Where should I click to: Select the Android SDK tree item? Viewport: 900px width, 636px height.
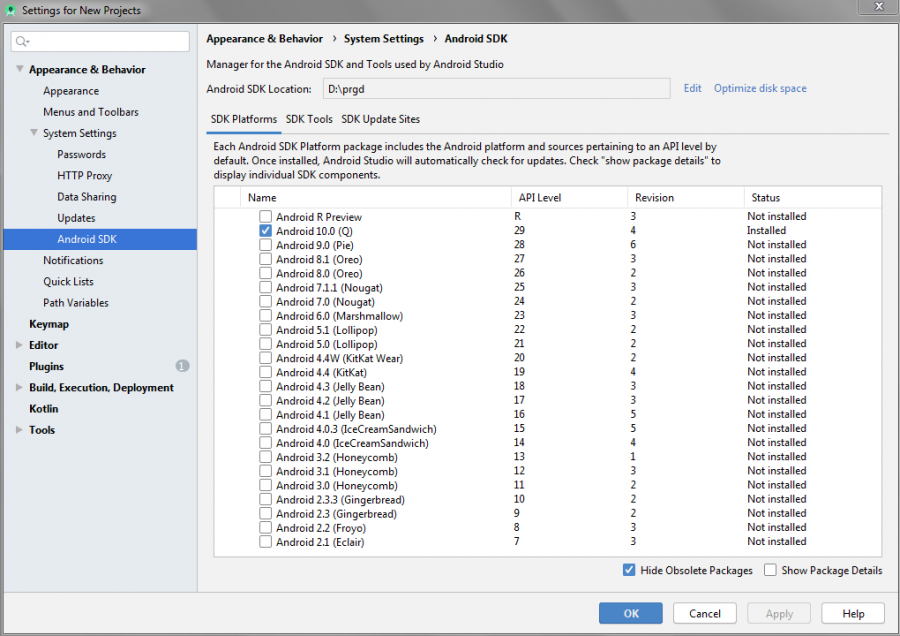click(100, 239)
